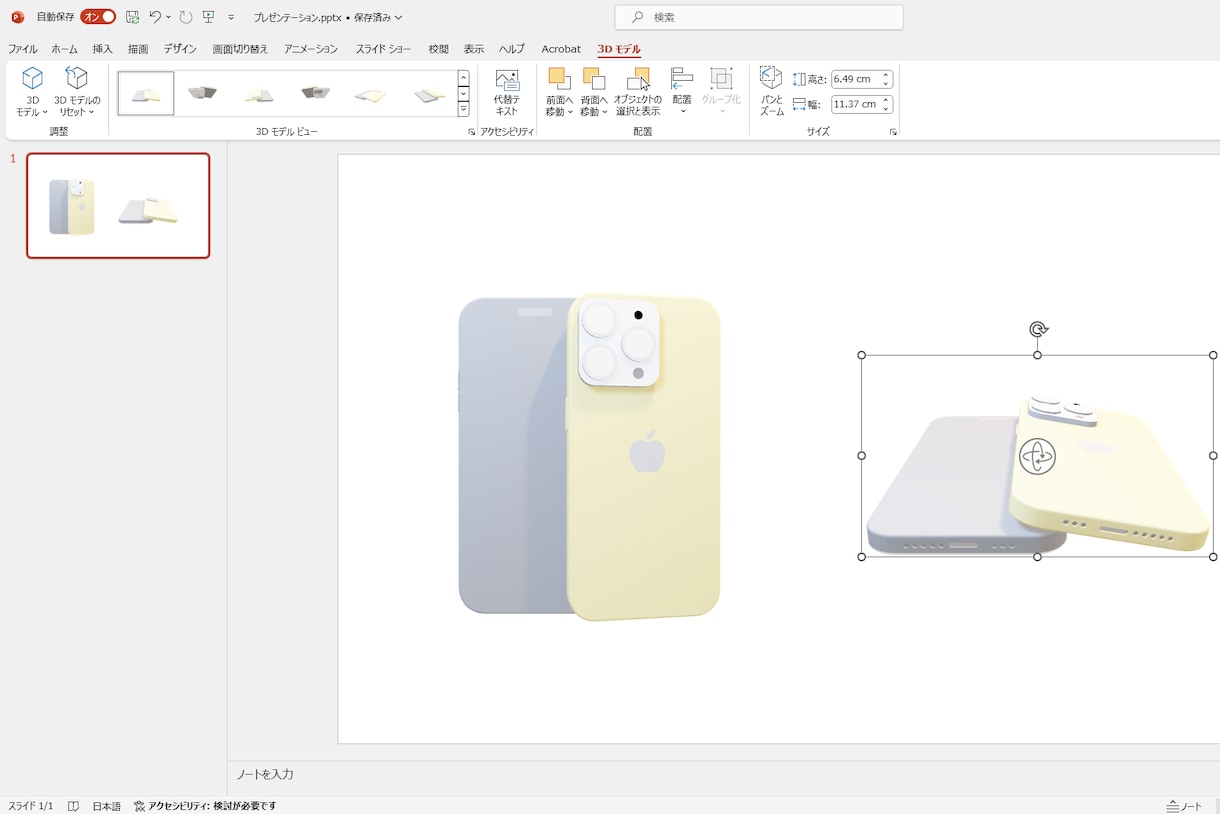This screenshot has width=1220, height=814.
Task: Start slideshow from beginning icon
Action: [x=209, y=17]
